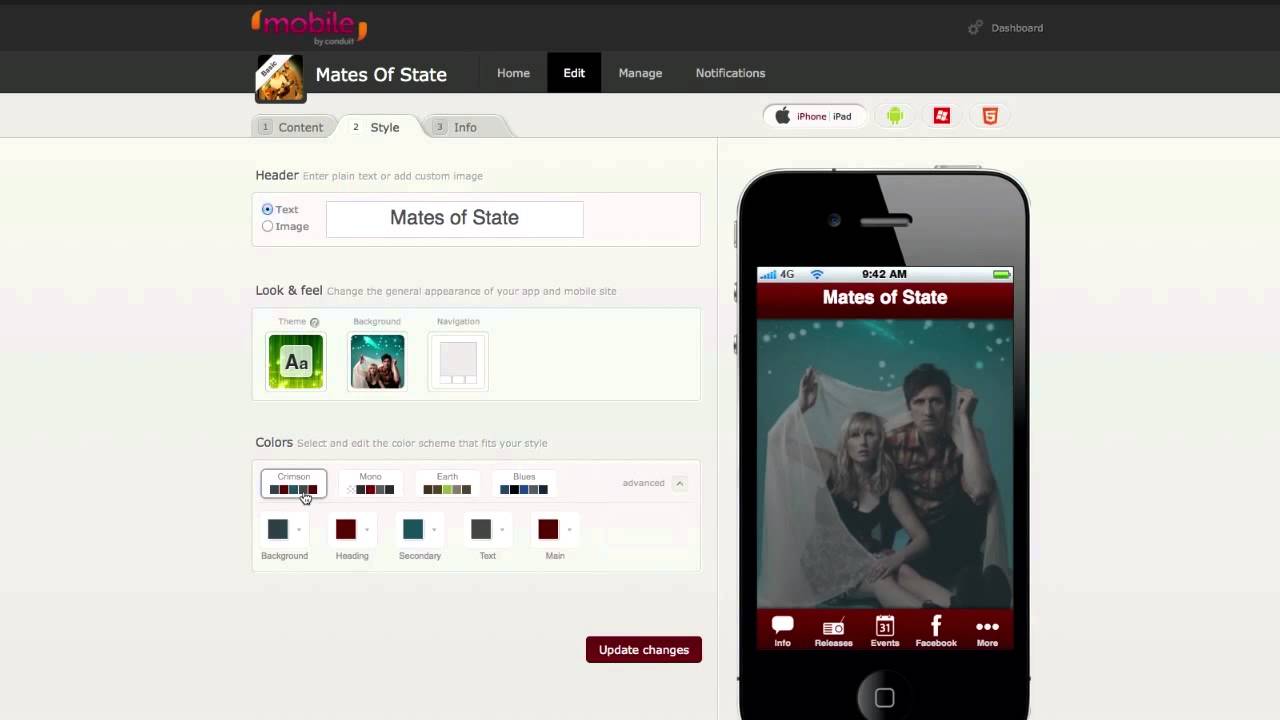Switch preview to HTML5 platform
The image size is (1280, 720).
(x=990, y=116)
